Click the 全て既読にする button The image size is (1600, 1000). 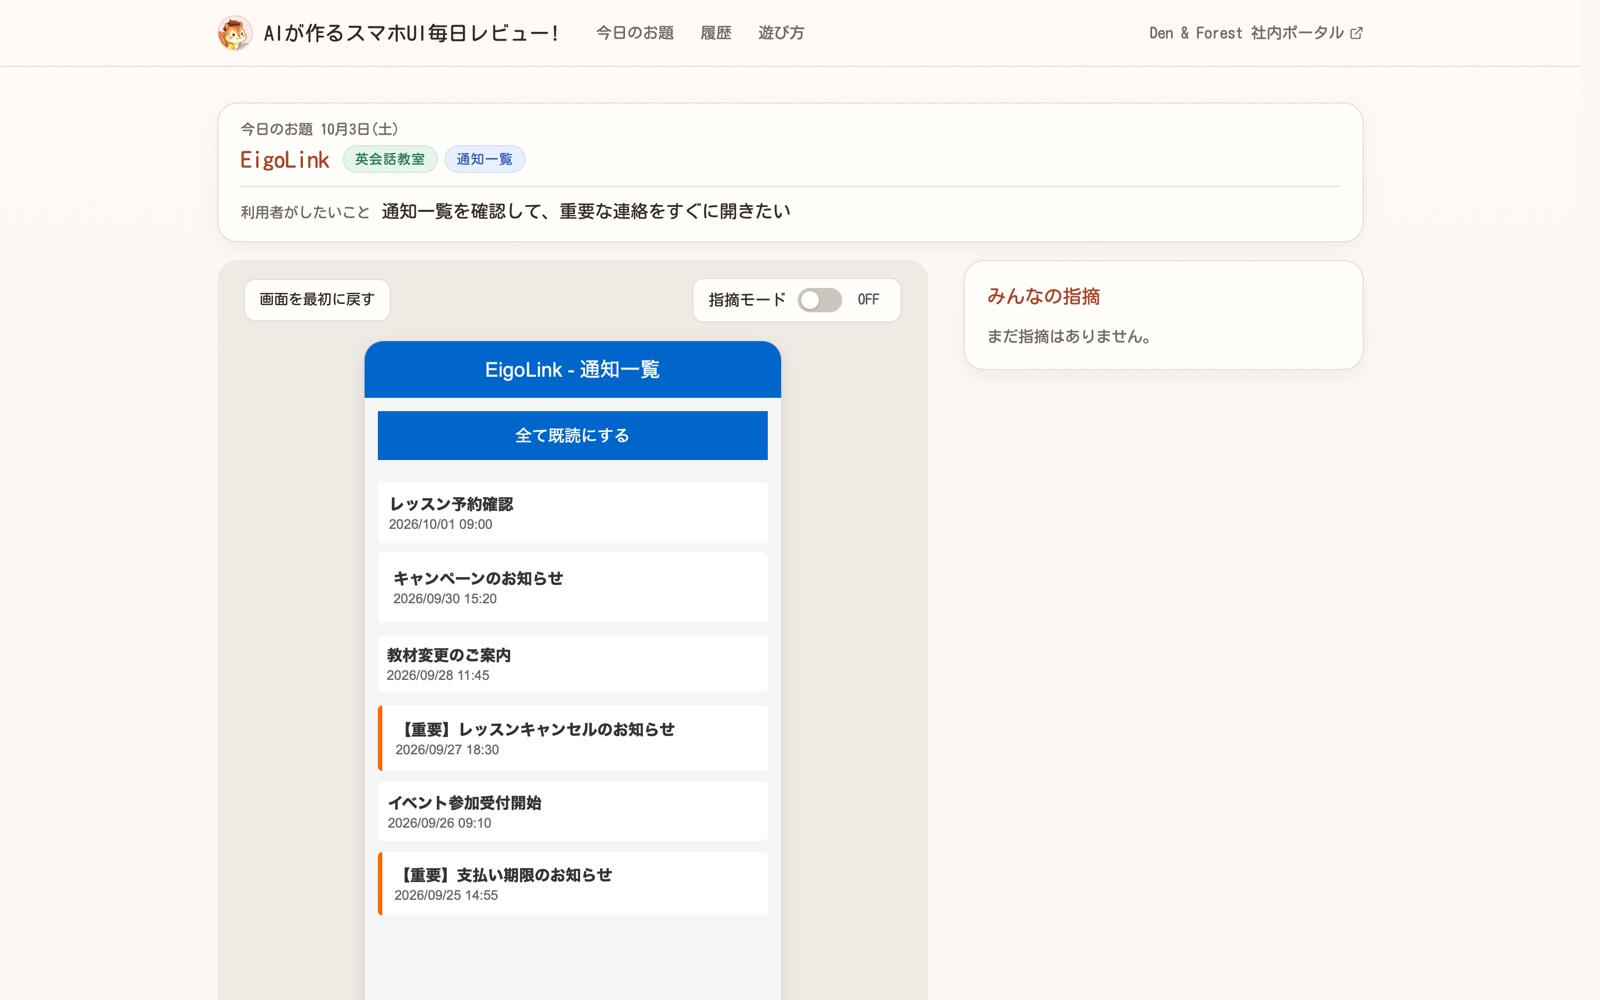572,435
